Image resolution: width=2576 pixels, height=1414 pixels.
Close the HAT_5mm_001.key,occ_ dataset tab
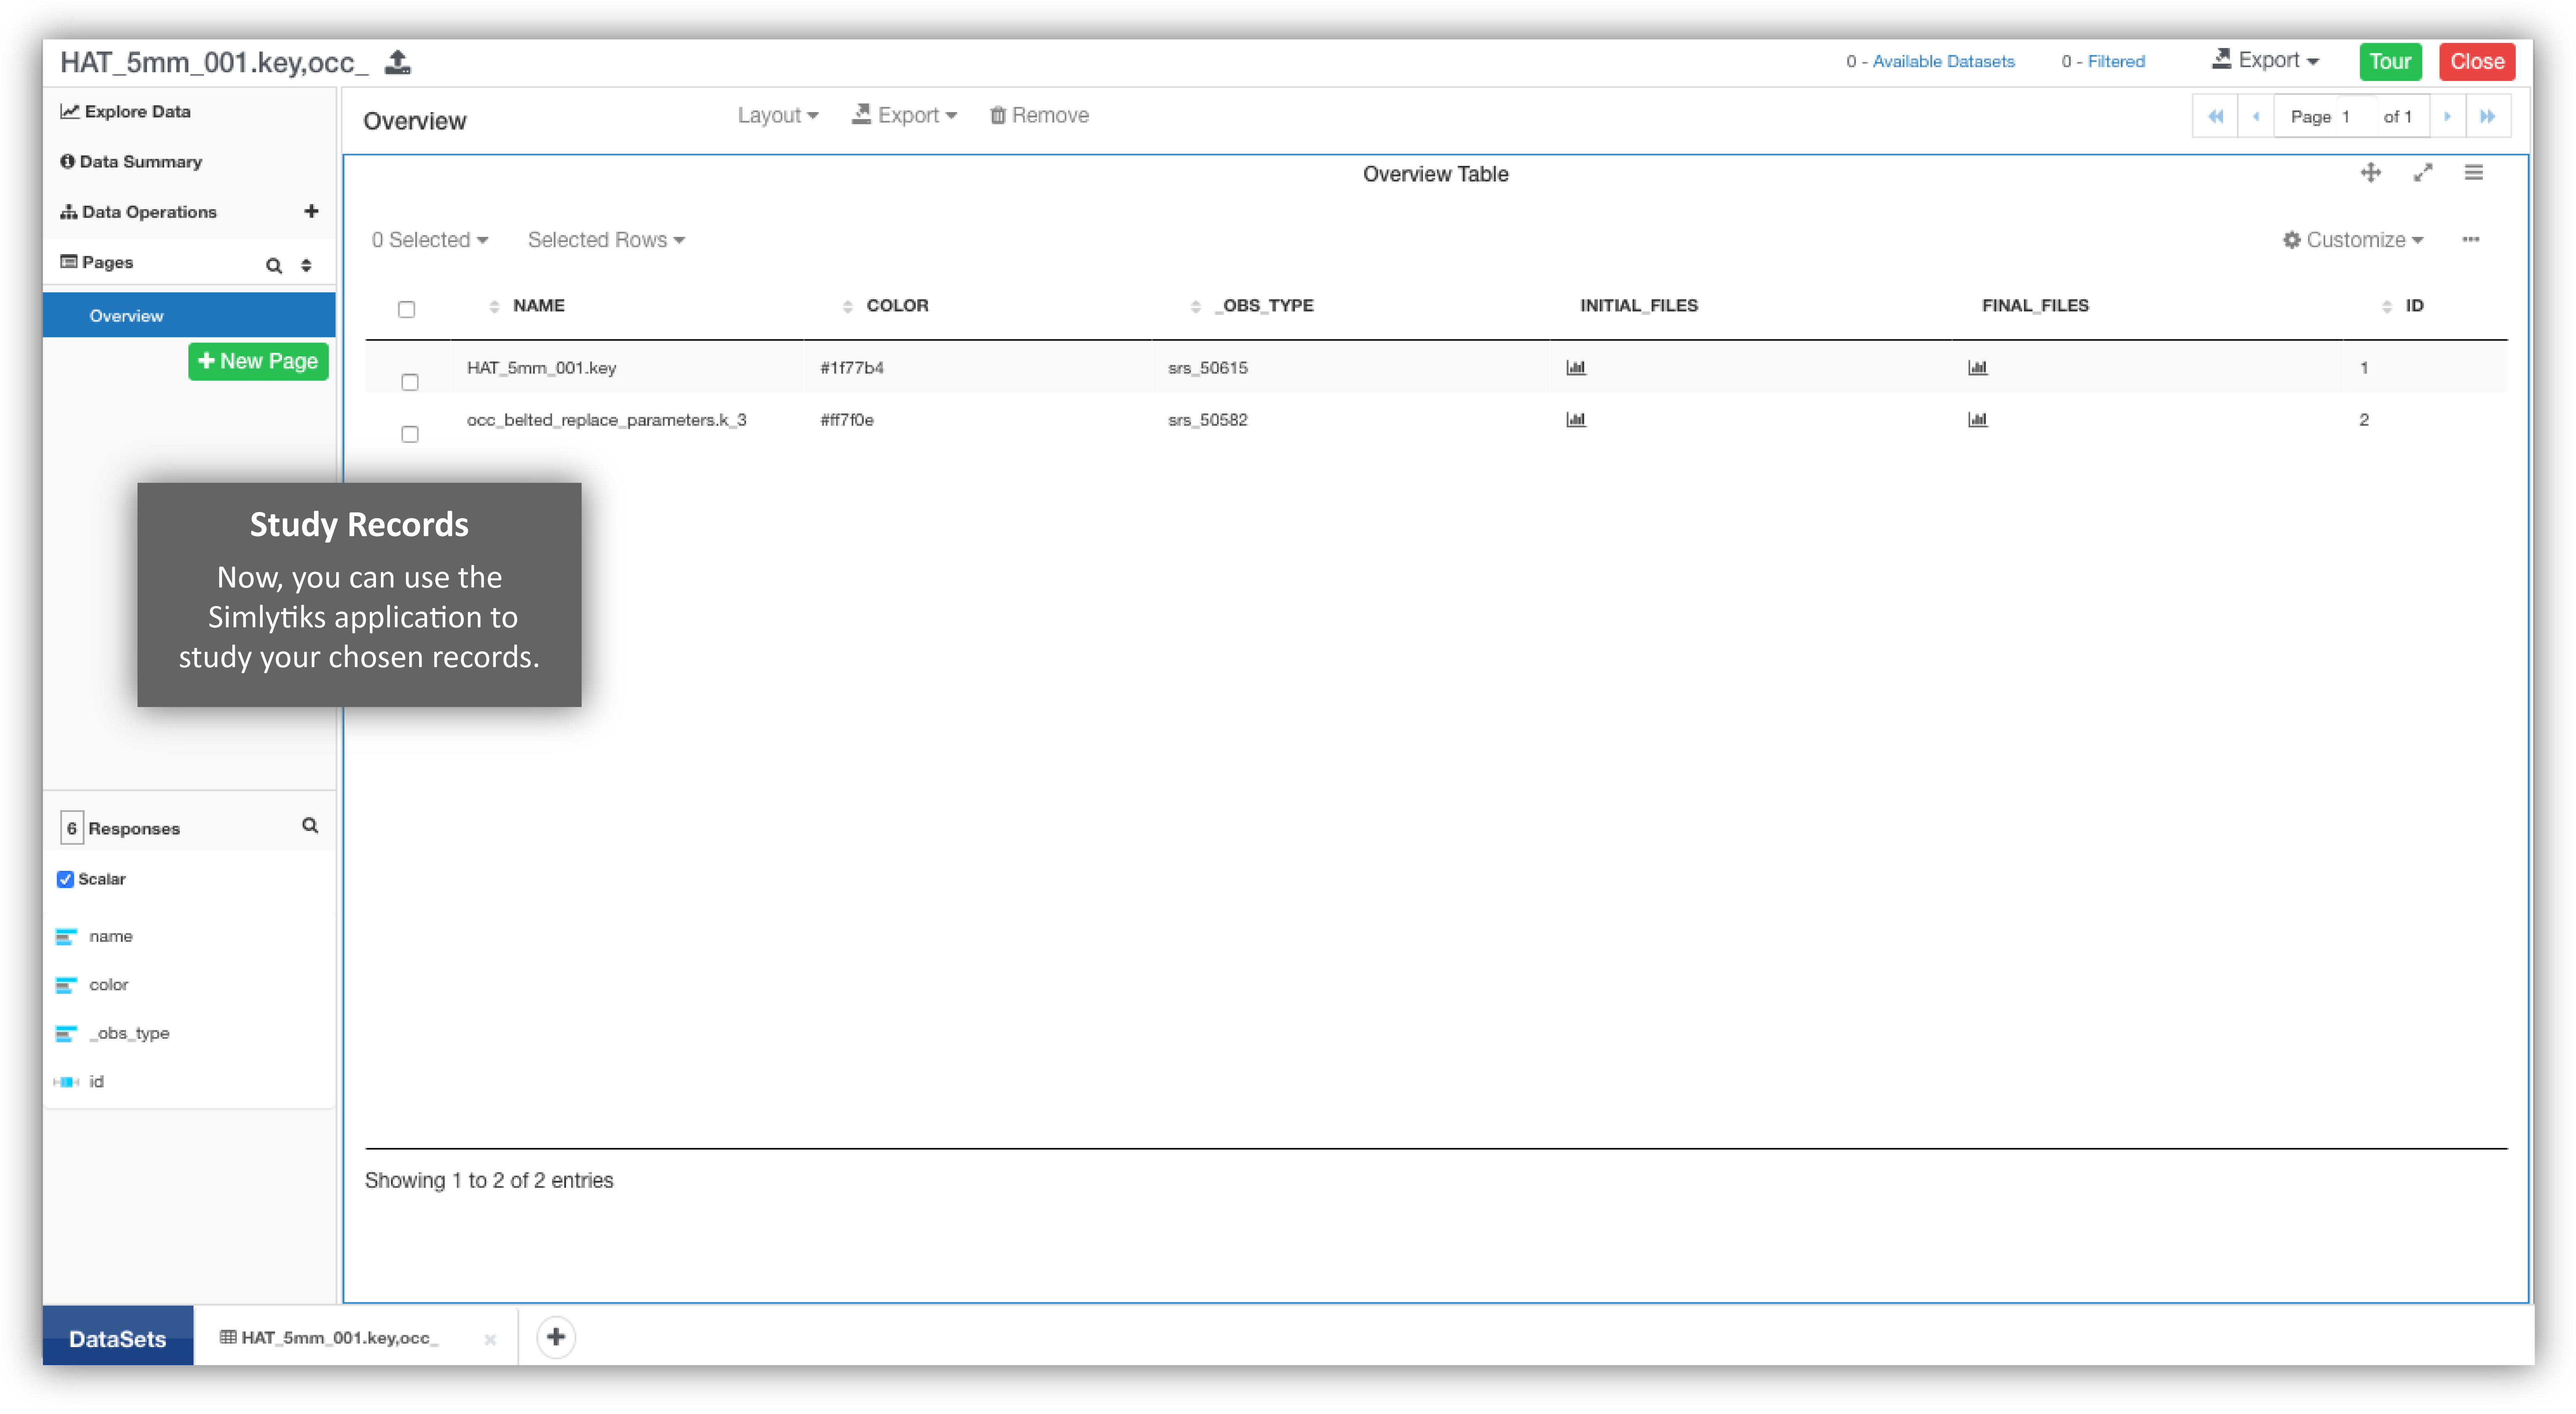point(490,1340)
